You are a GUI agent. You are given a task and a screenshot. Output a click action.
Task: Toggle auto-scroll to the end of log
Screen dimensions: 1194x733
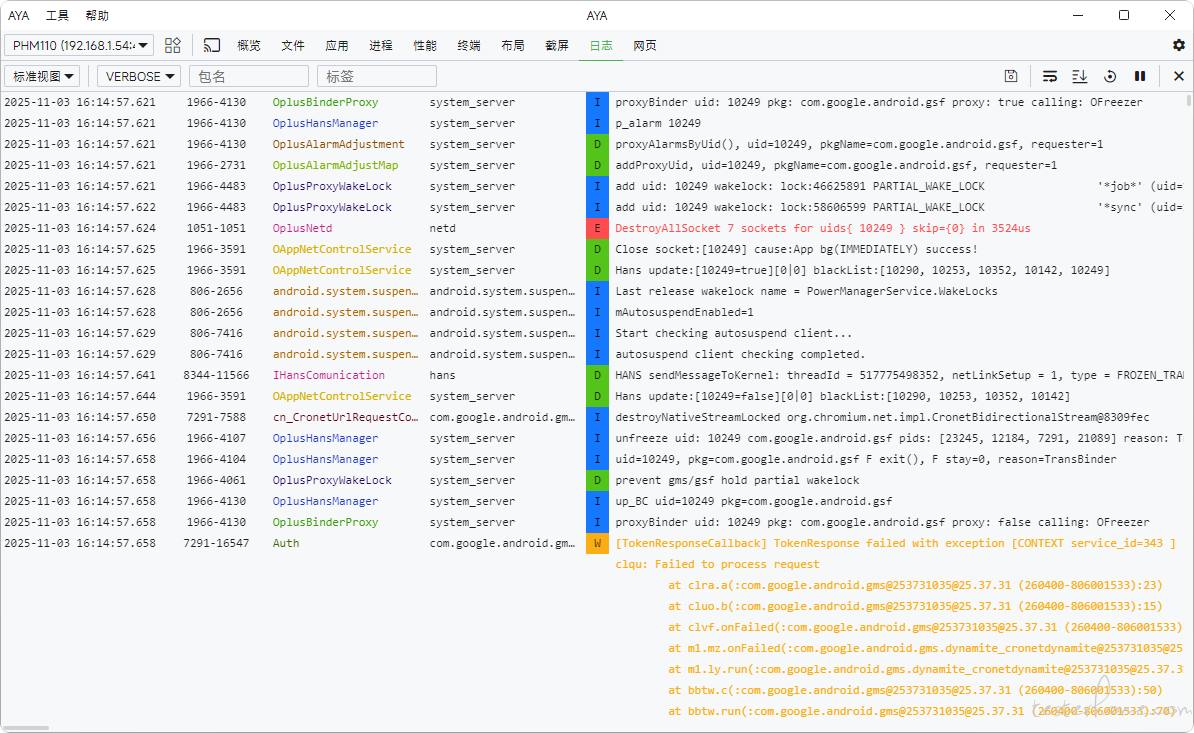click(1080, 76)
